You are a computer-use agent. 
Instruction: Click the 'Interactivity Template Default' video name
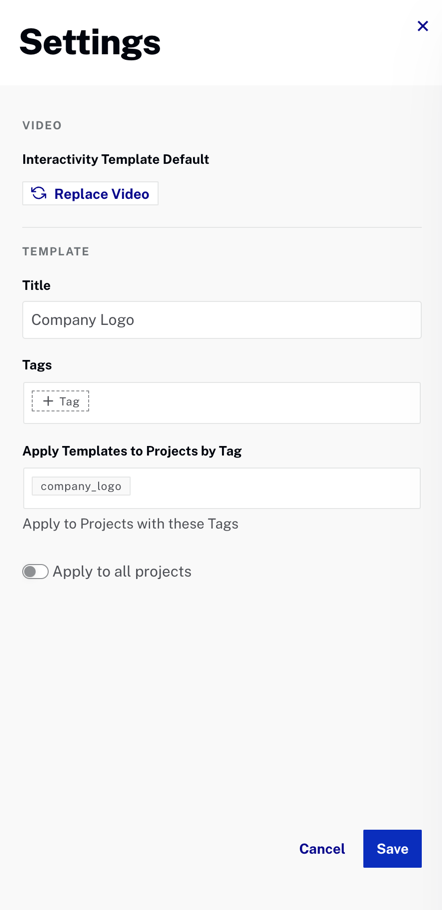116,159
